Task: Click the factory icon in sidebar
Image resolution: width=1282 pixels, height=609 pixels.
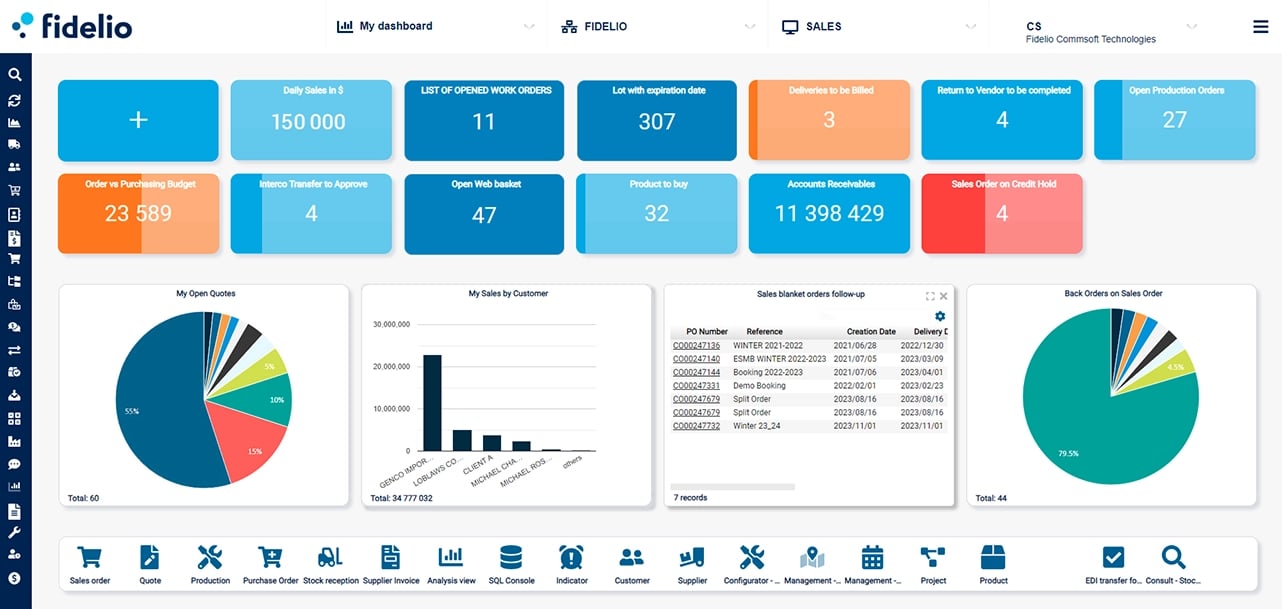Action: pyautogui.click(x=15, y=441)
